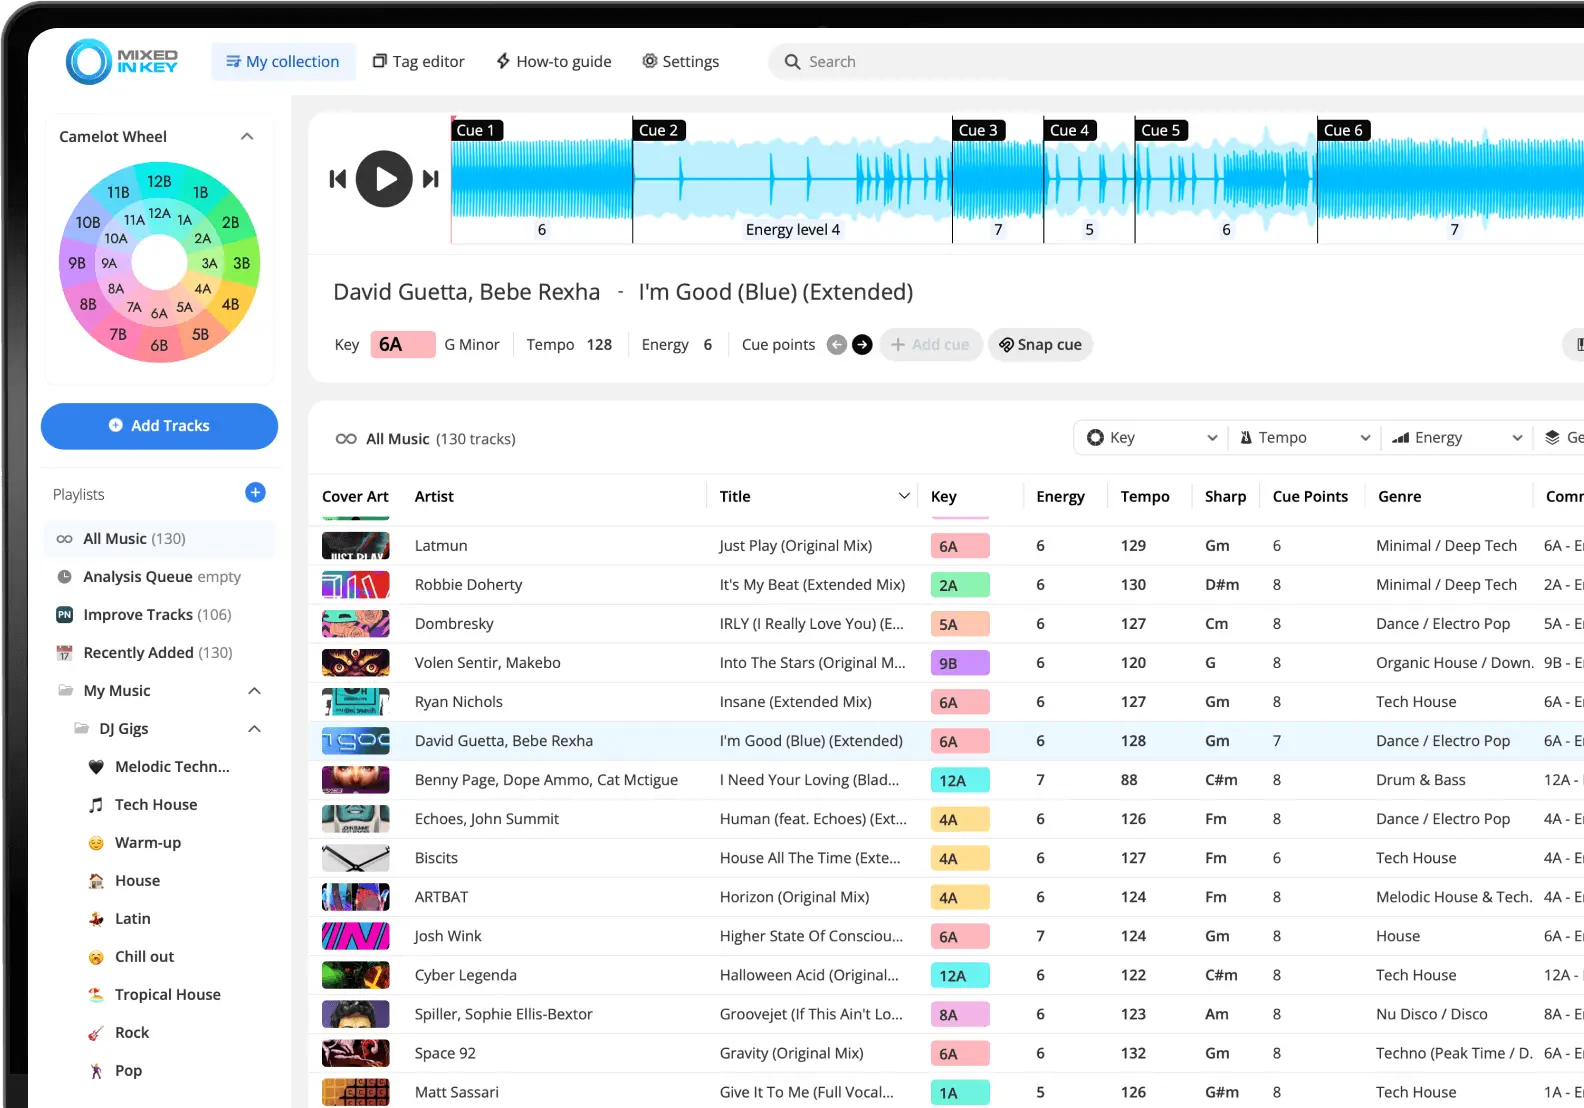The image size is (1584, 1108).
Task: Skip to the next track
Action: [431, 179]
